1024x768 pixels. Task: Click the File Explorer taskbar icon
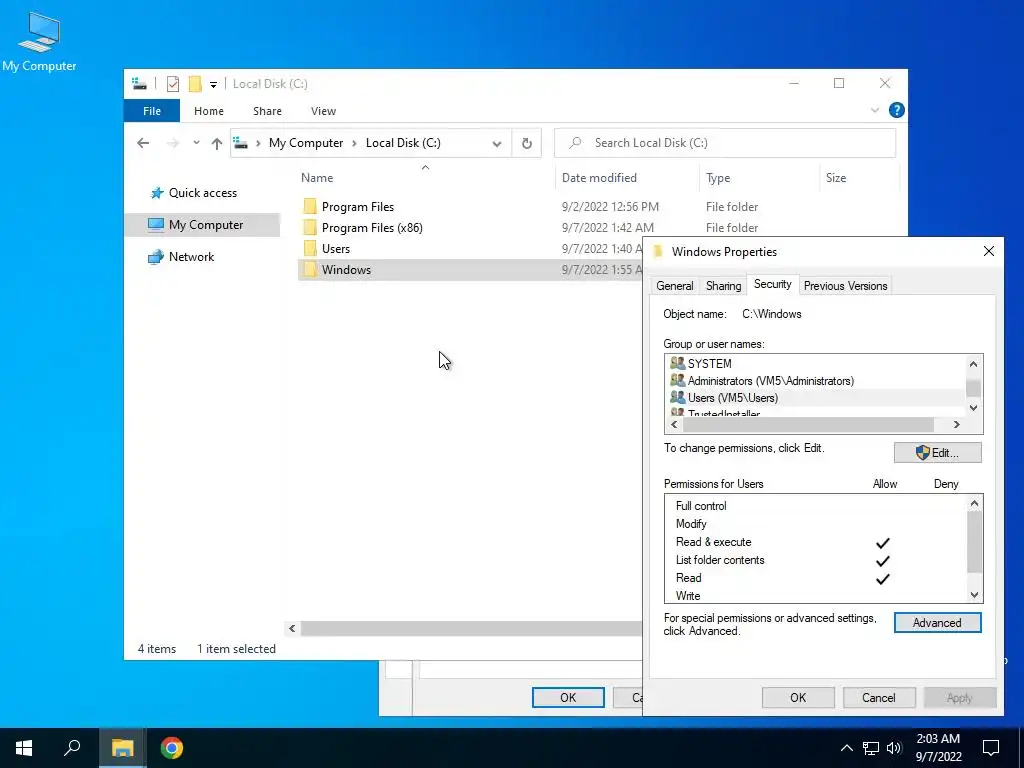122,748
